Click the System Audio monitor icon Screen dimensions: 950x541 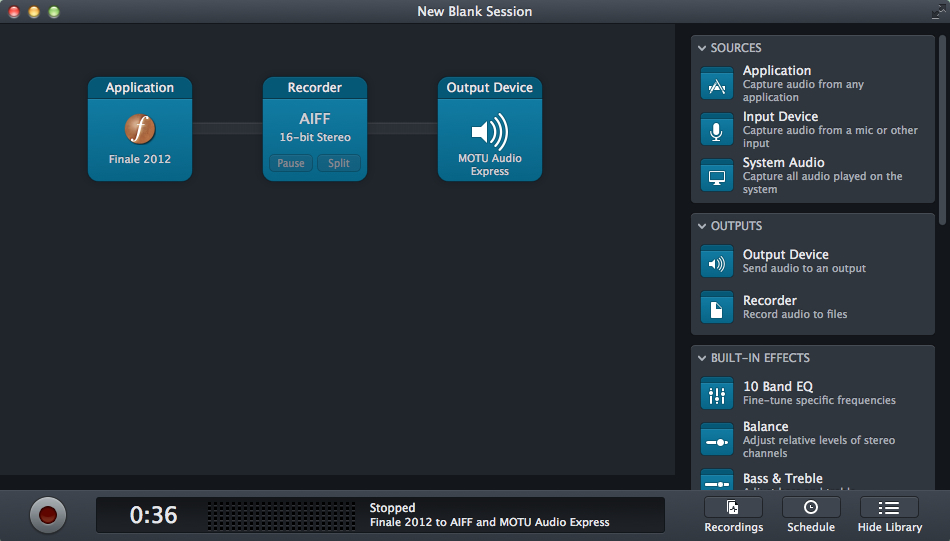click(x=717, y=176)
